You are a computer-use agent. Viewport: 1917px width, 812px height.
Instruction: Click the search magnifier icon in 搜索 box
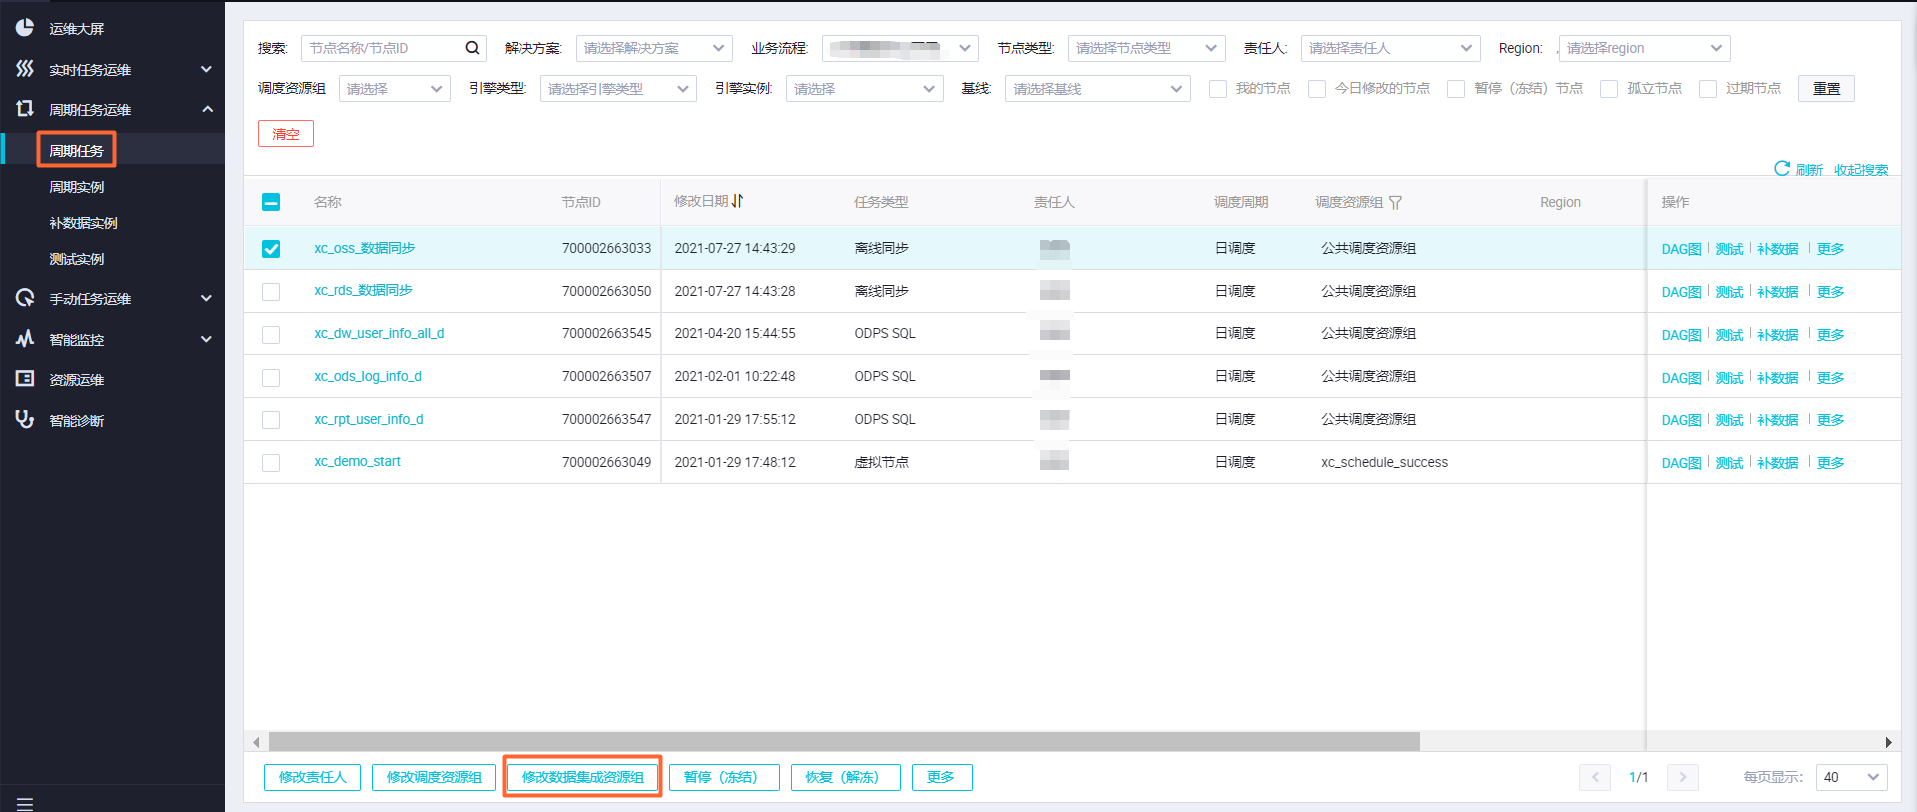[x=472, y=48]
